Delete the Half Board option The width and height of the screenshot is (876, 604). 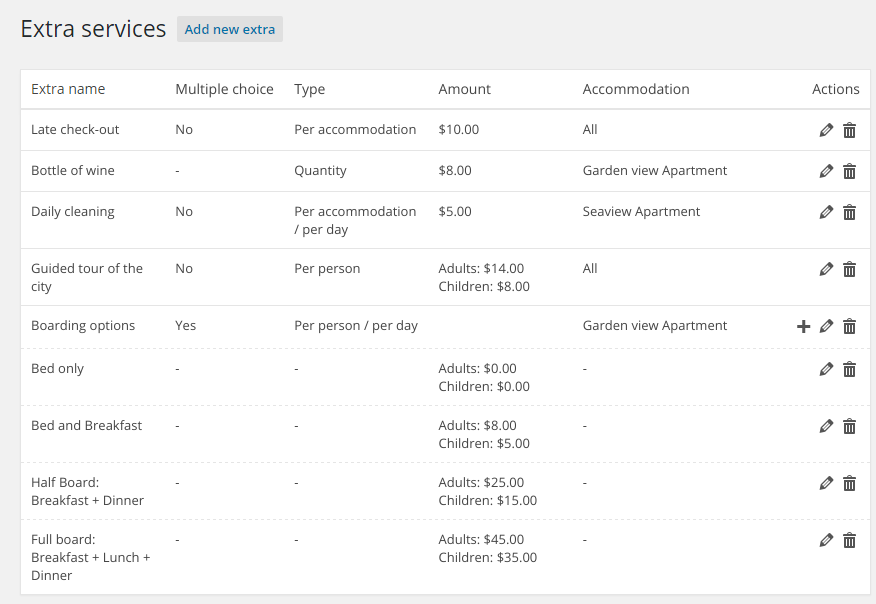849,483
